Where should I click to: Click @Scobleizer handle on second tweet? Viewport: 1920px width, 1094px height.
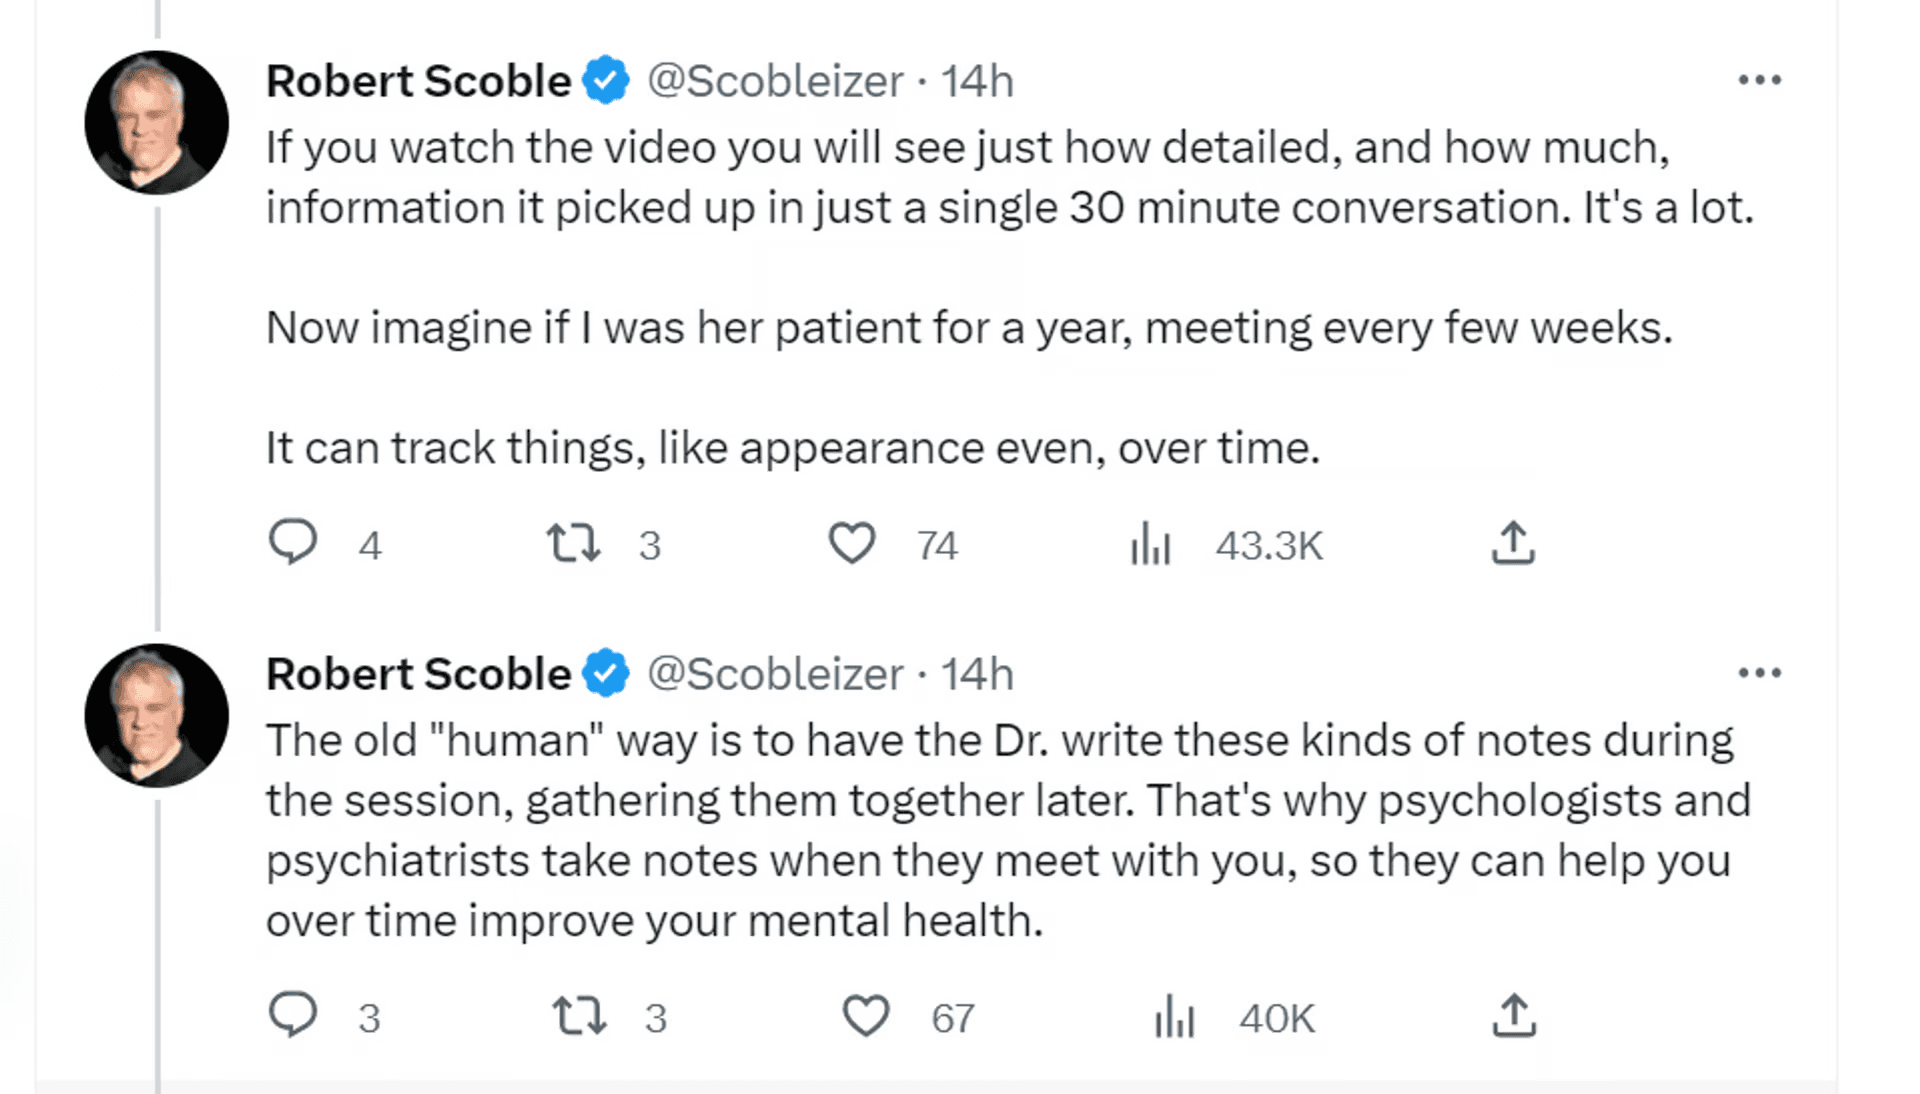point(775,674)
